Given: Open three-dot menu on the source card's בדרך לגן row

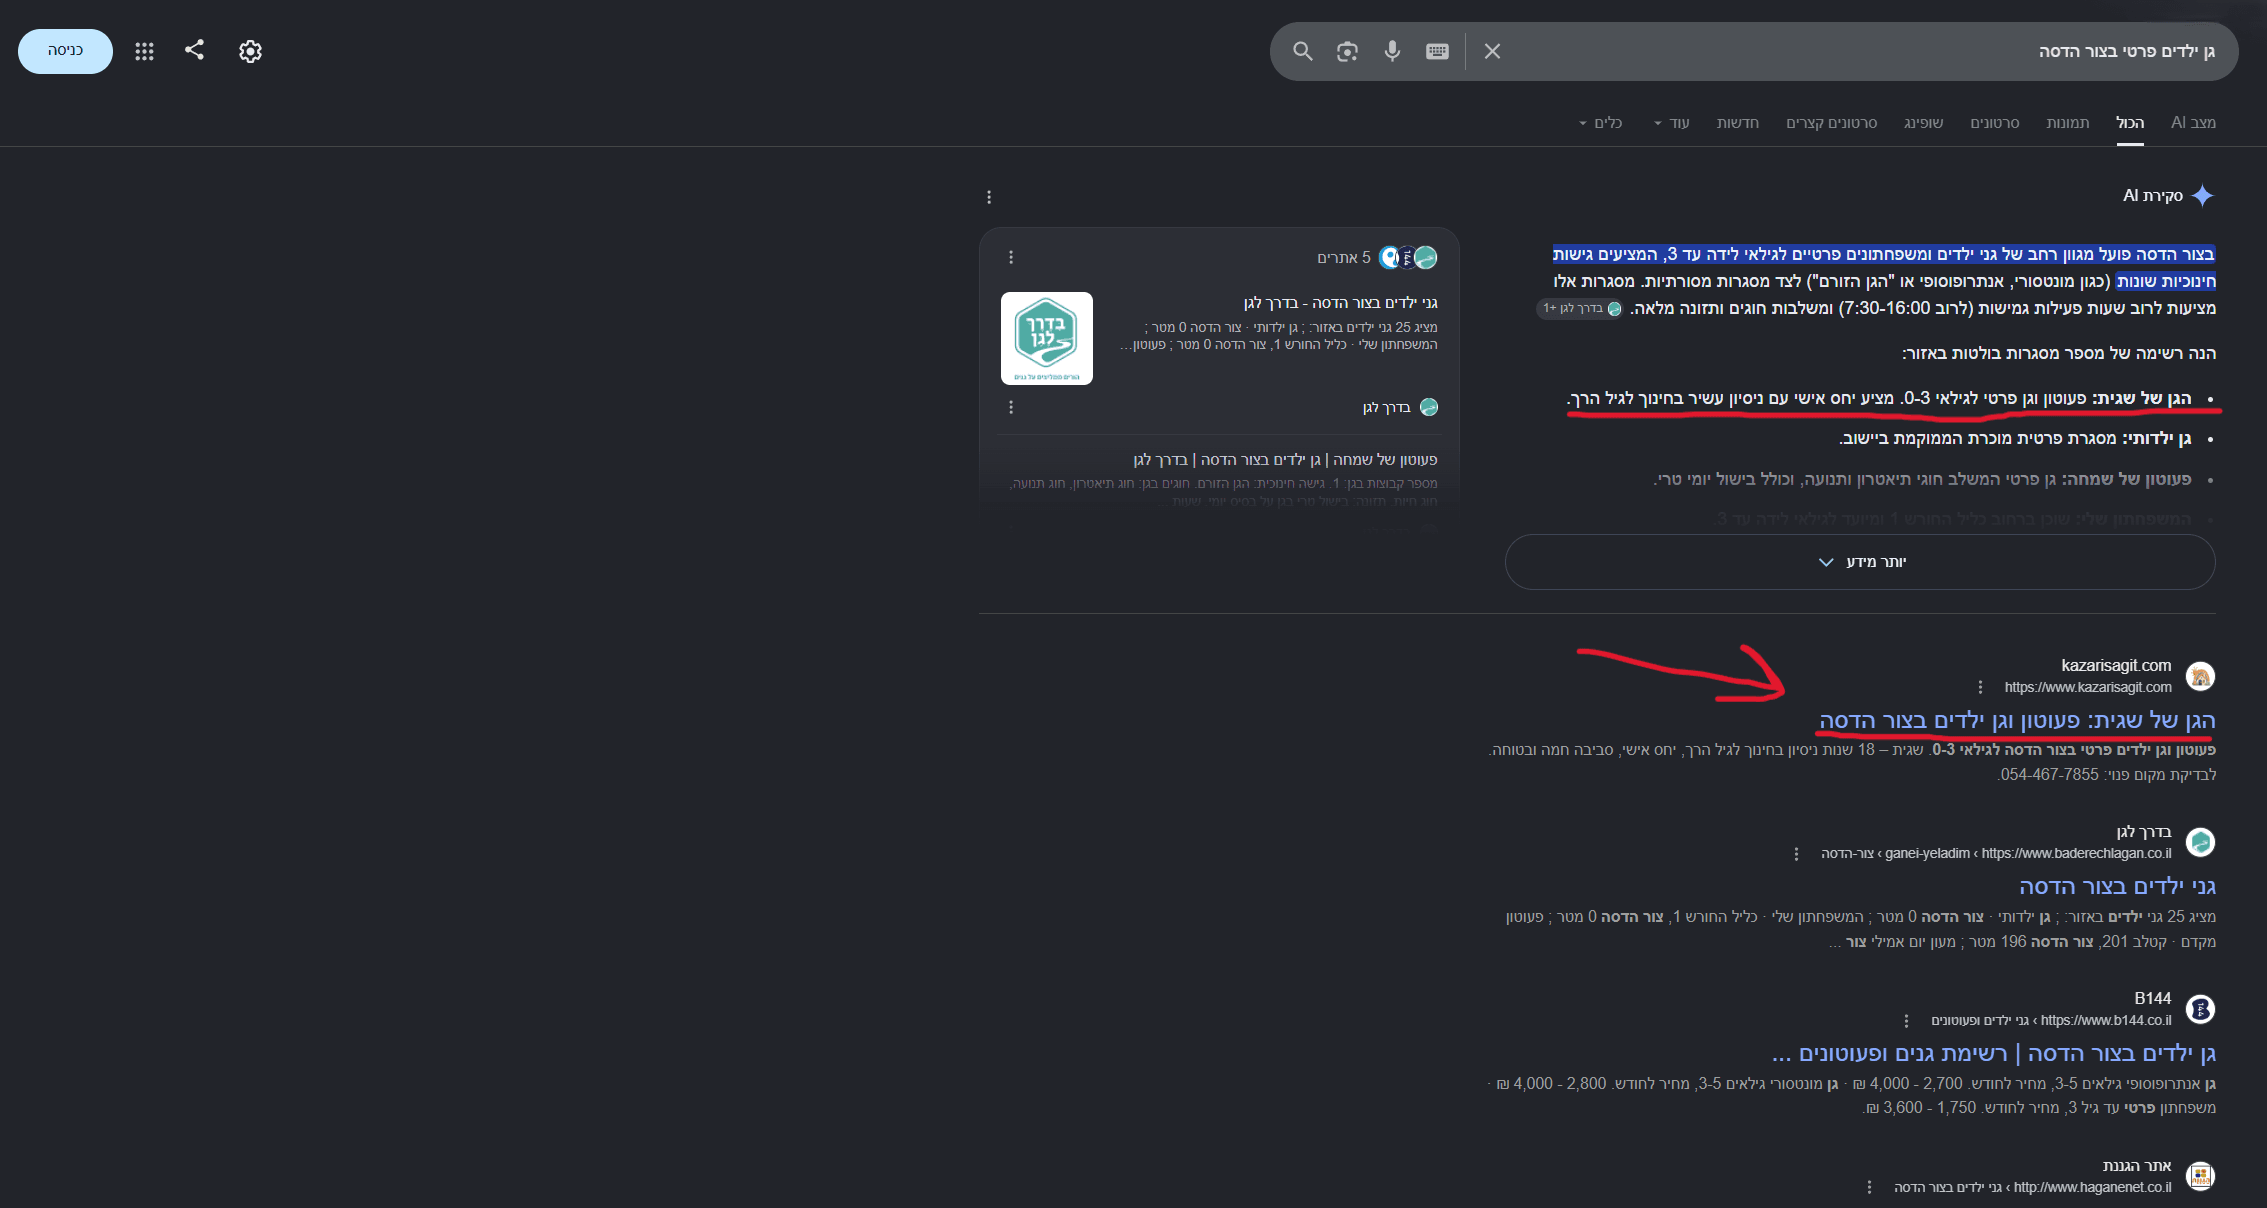Looking at the screenshot, I should pyautogui.click(x=1011, y=407).
